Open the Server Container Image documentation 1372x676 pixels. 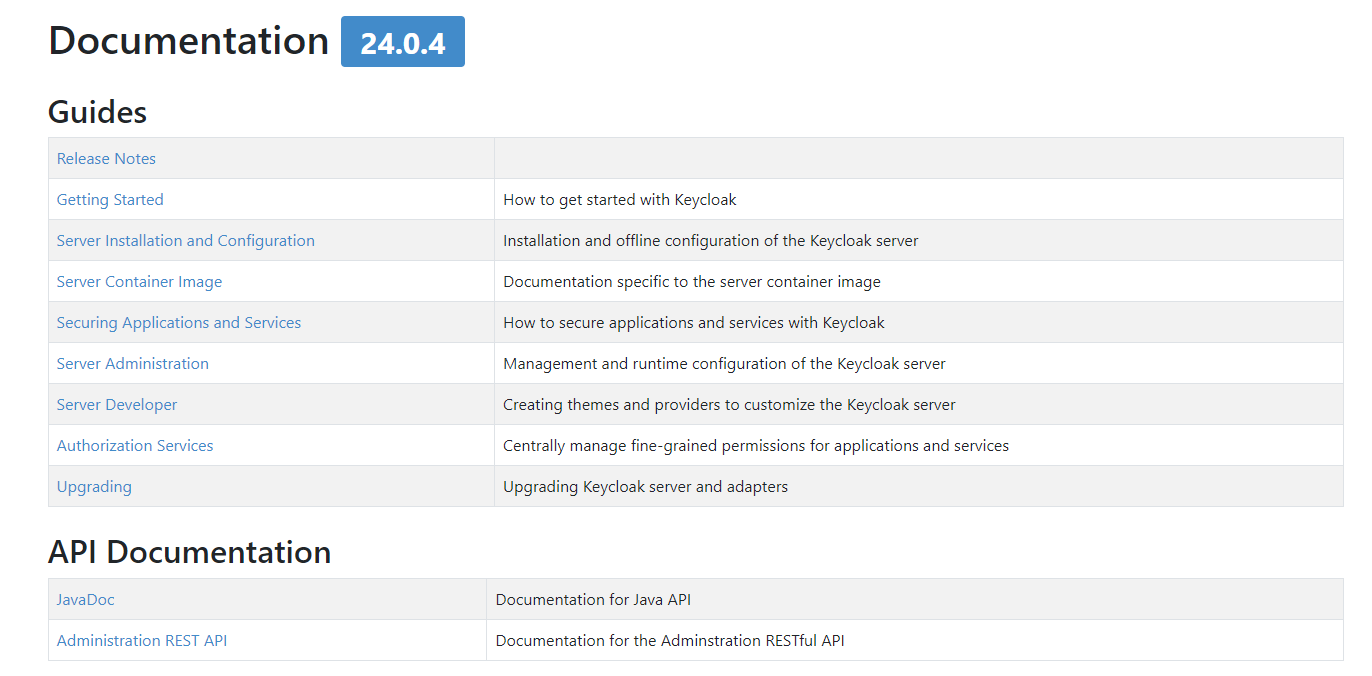(139, 281)
